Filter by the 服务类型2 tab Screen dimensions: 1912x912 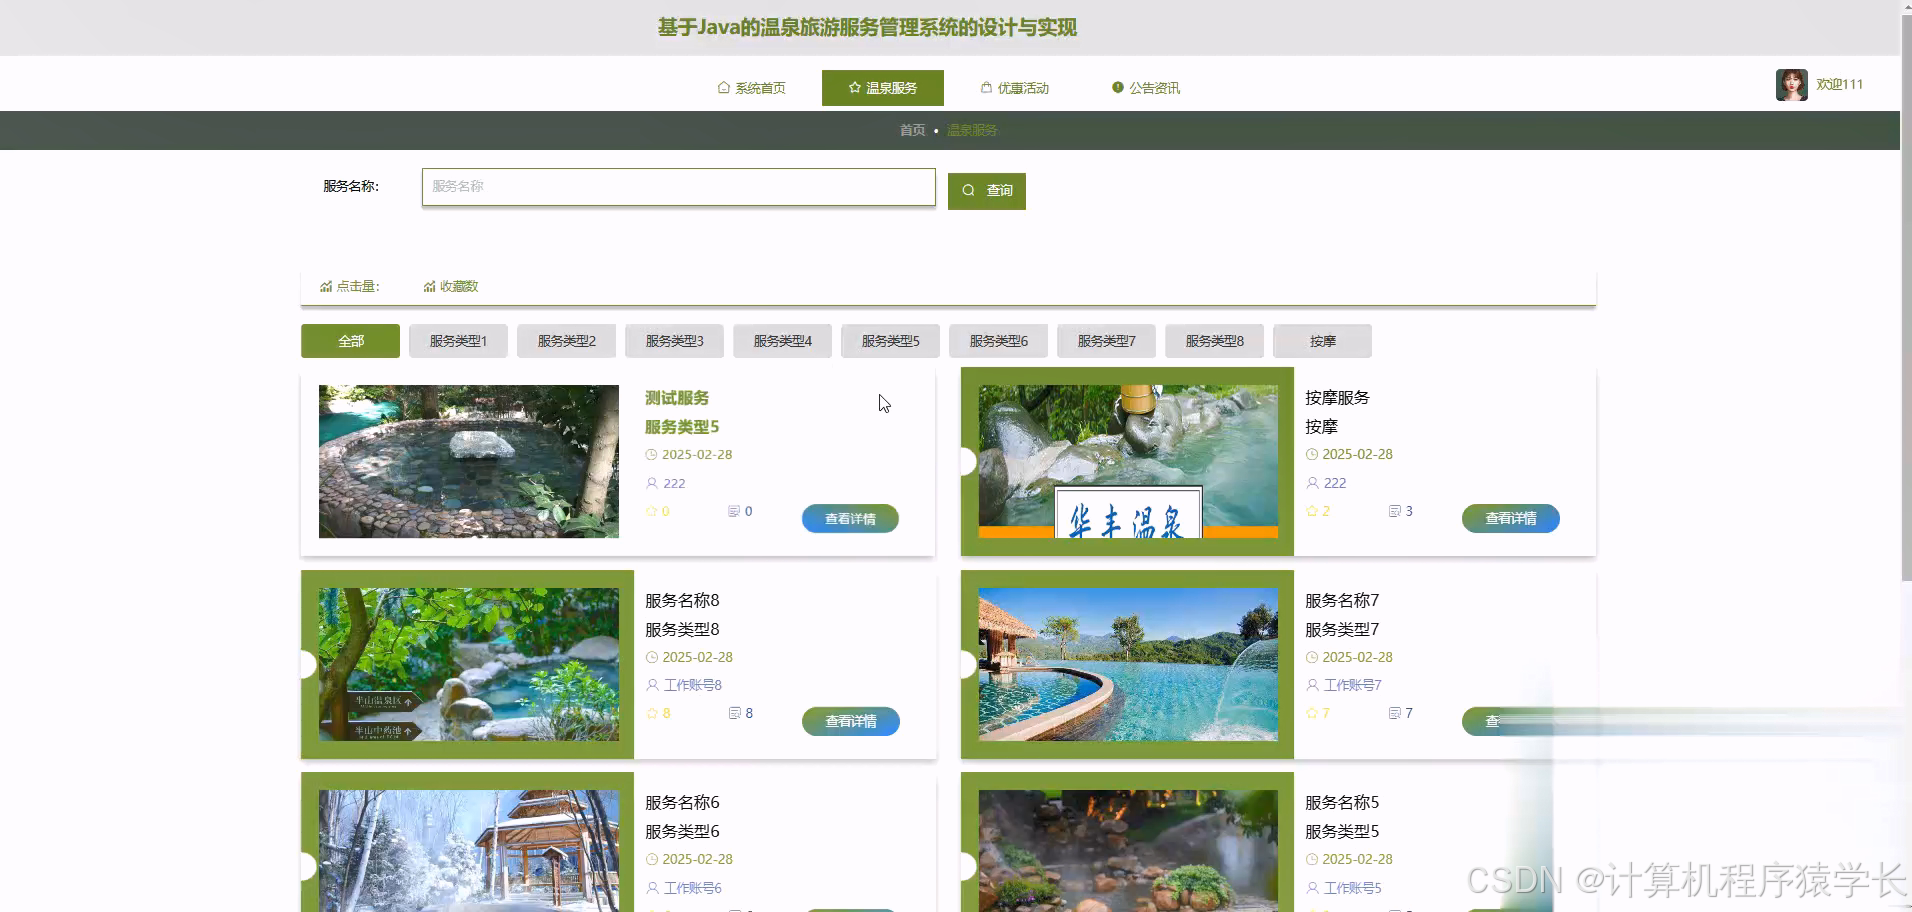pos(566,341)
